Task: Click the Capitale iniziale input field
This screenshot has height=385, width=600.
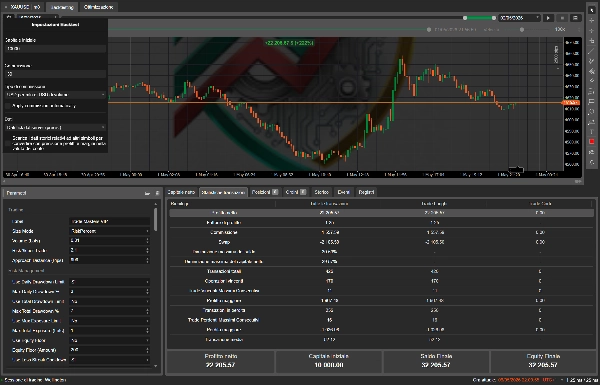Action: (x=55, y=49)
